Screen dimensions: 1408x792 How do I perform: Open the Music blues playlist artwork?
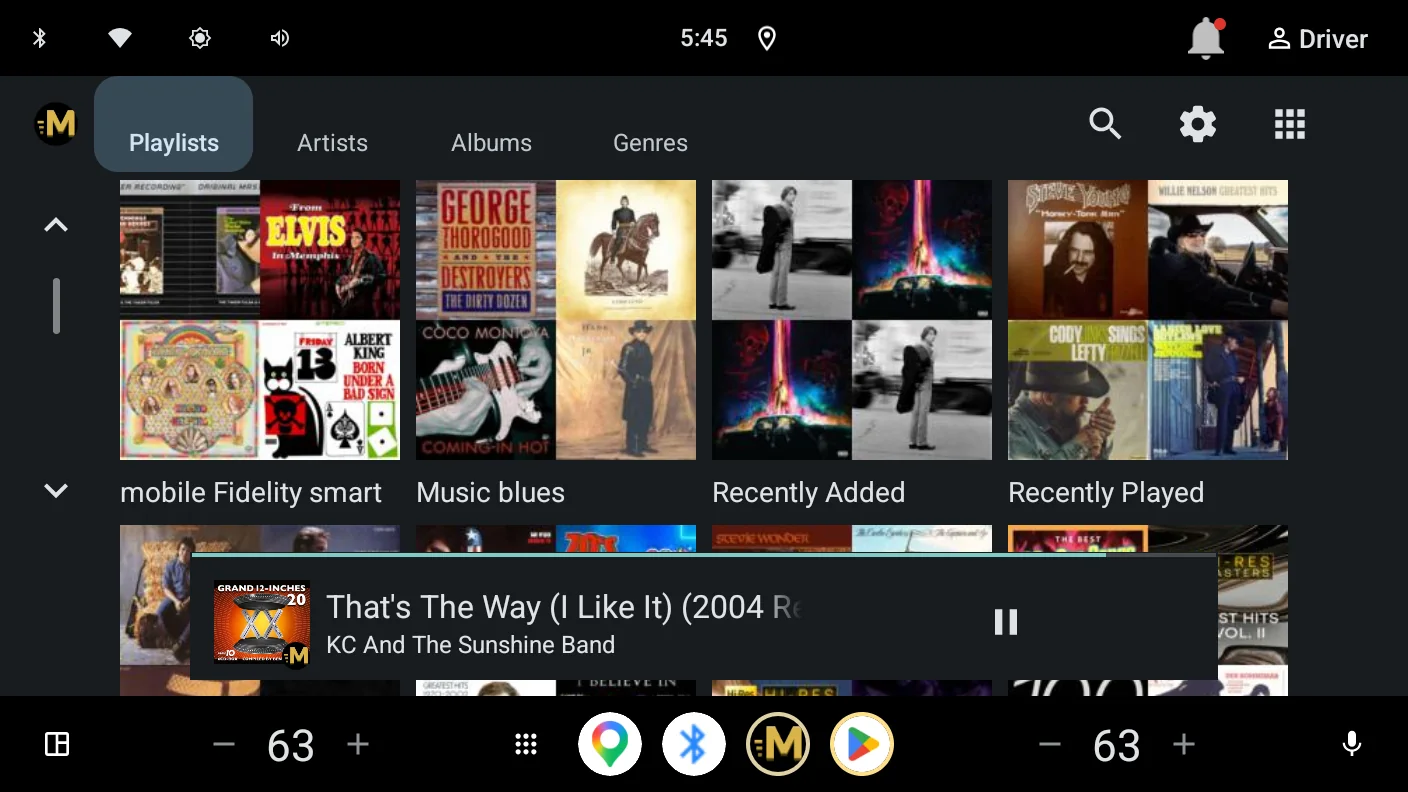coord(556,320)
